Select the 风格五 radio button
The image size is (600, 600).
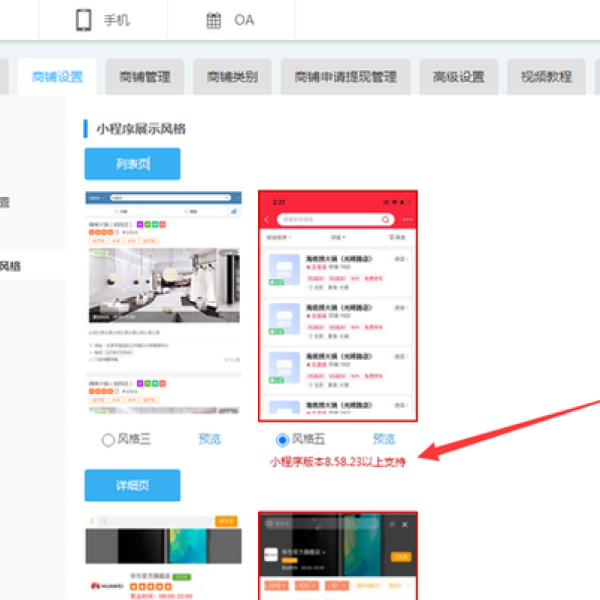[282, 439]
